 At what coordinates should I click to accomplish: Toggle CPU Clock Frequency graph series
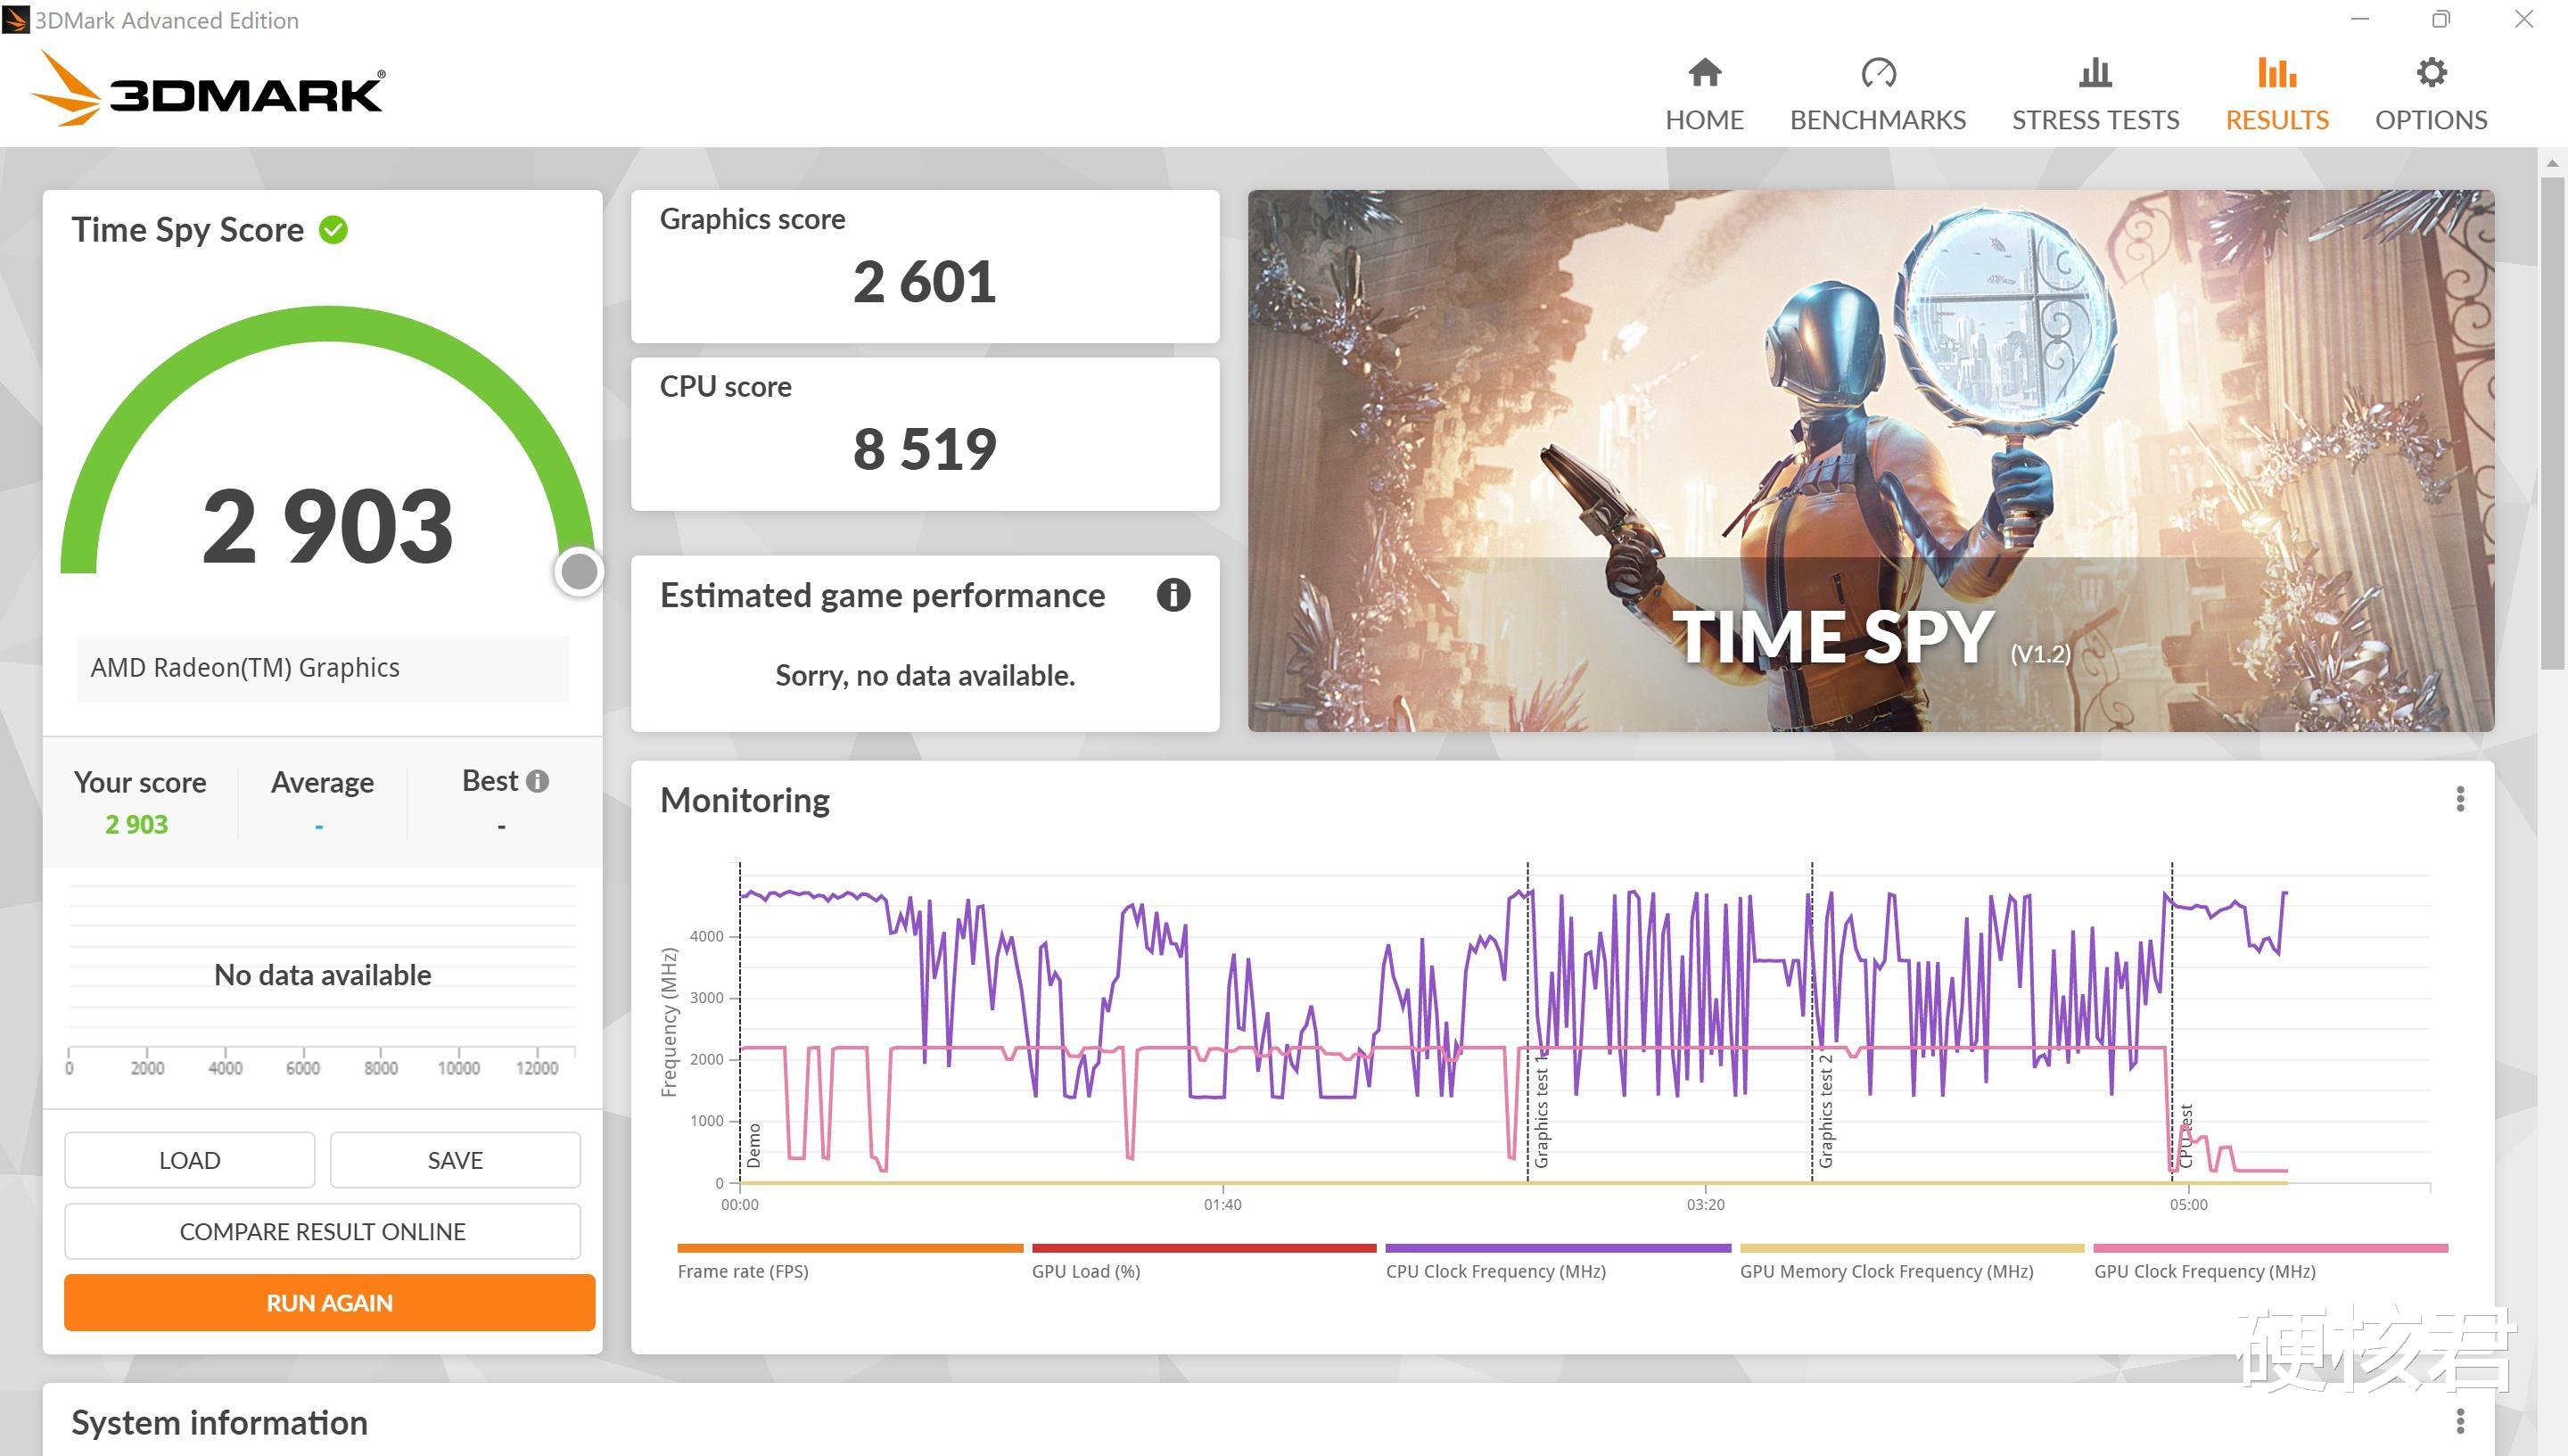point(1495,1271)
